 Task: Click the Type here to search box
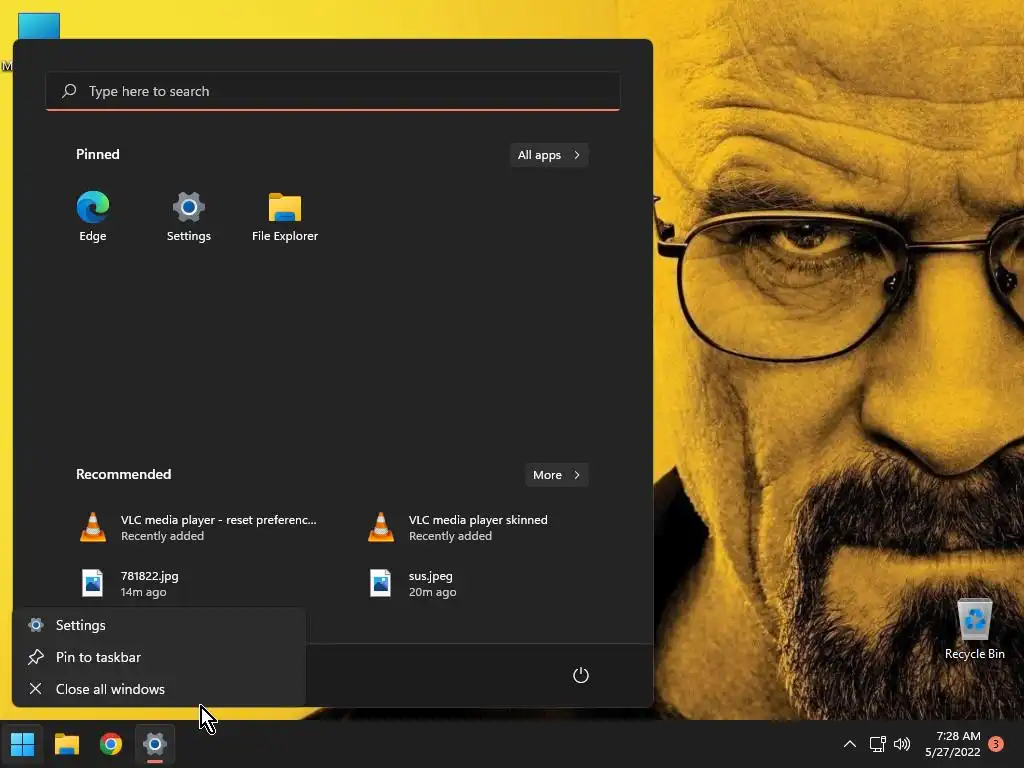332,91
